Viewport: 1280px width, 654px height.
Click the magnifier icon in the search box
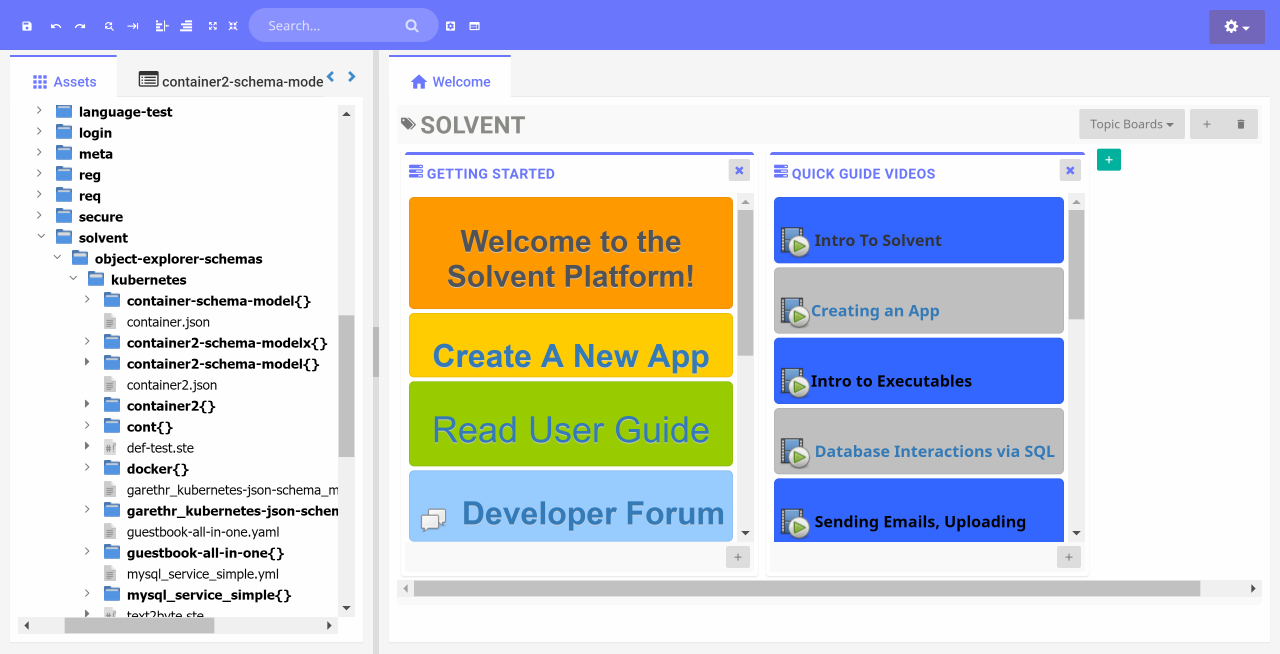[x=412, y=26]
